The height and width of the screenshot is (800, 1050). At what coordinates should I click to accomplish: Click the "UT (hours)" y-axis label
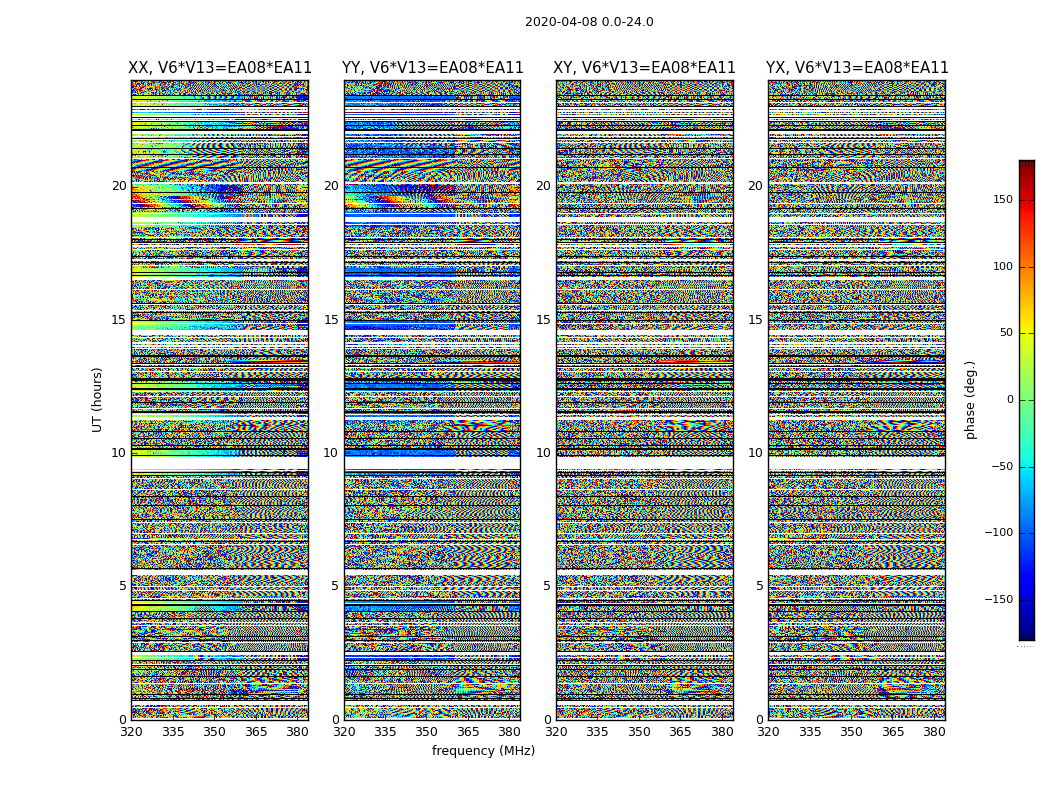tap(97, 400)
